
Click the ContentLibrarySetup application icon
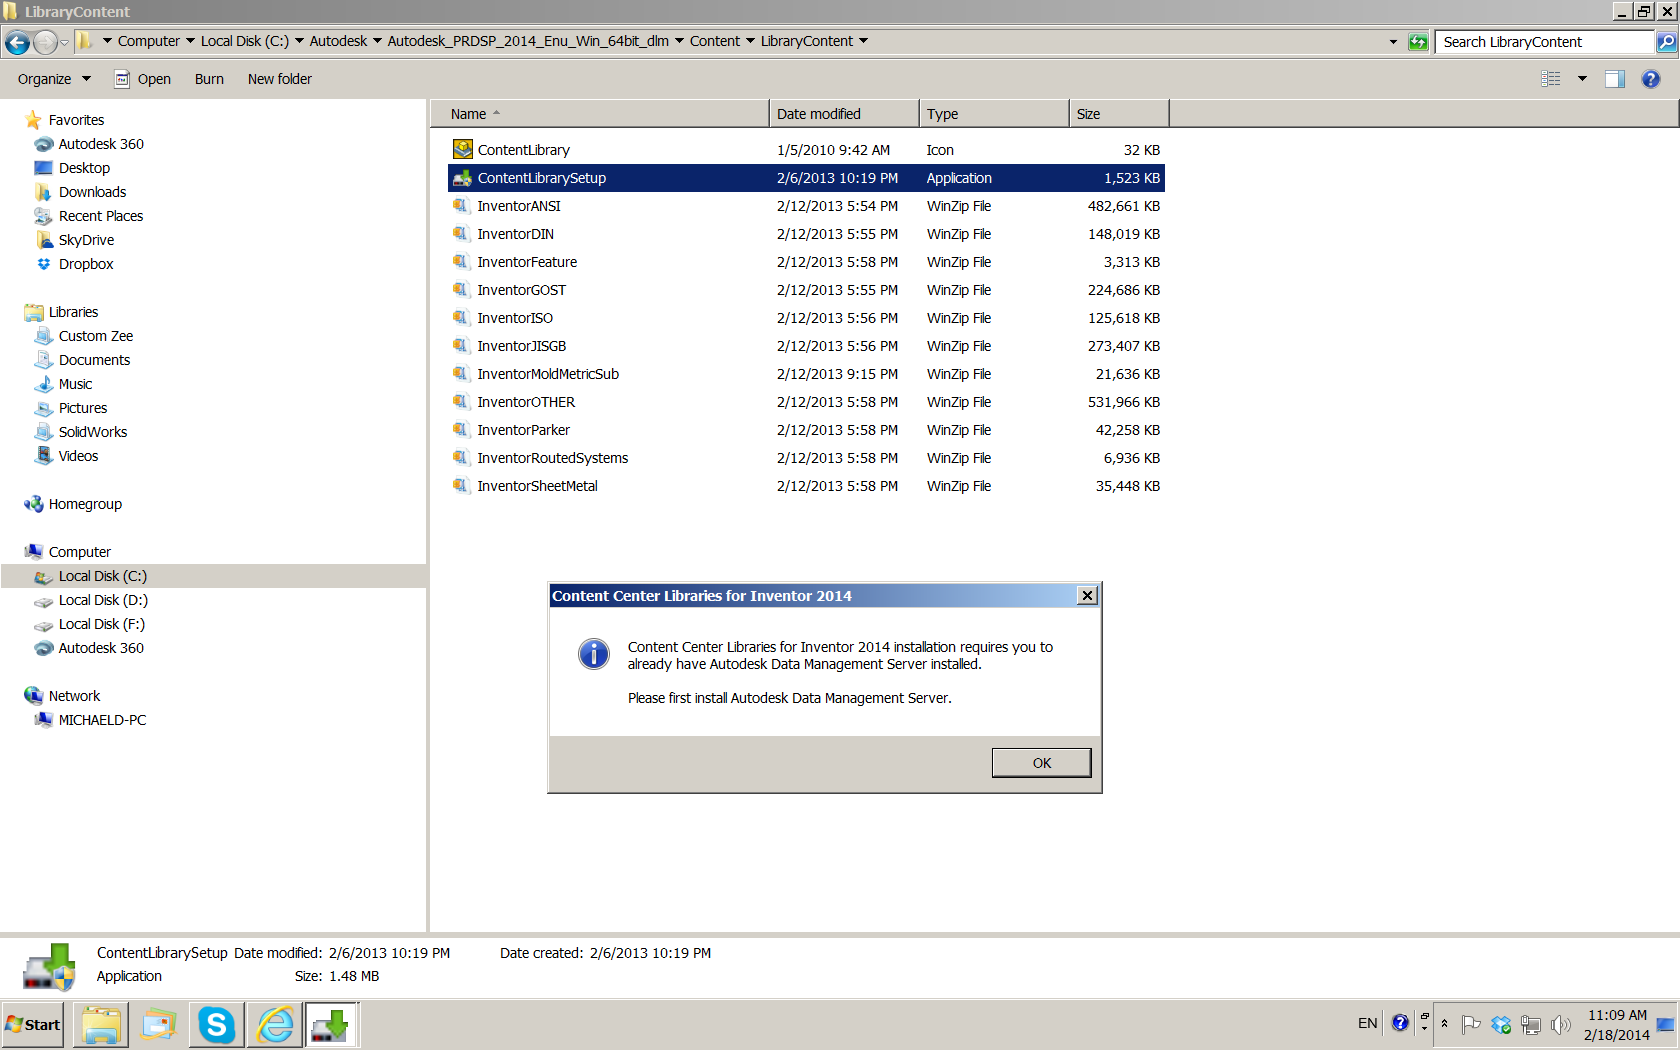[x=462, y=178]
